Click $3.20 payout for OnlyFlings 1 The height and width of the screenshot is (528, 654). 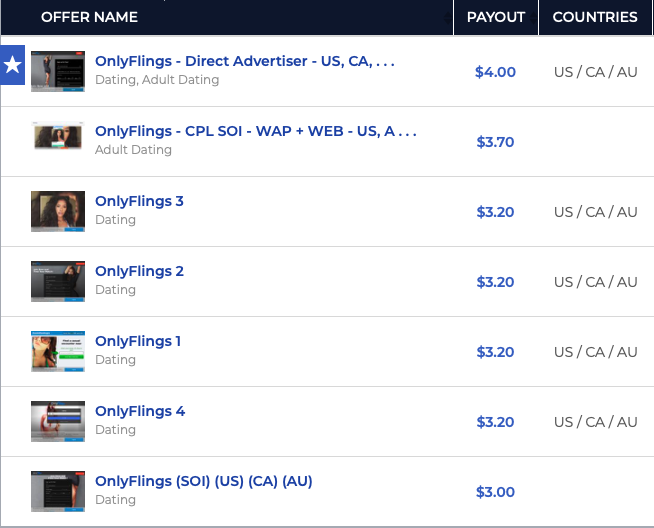496,352
